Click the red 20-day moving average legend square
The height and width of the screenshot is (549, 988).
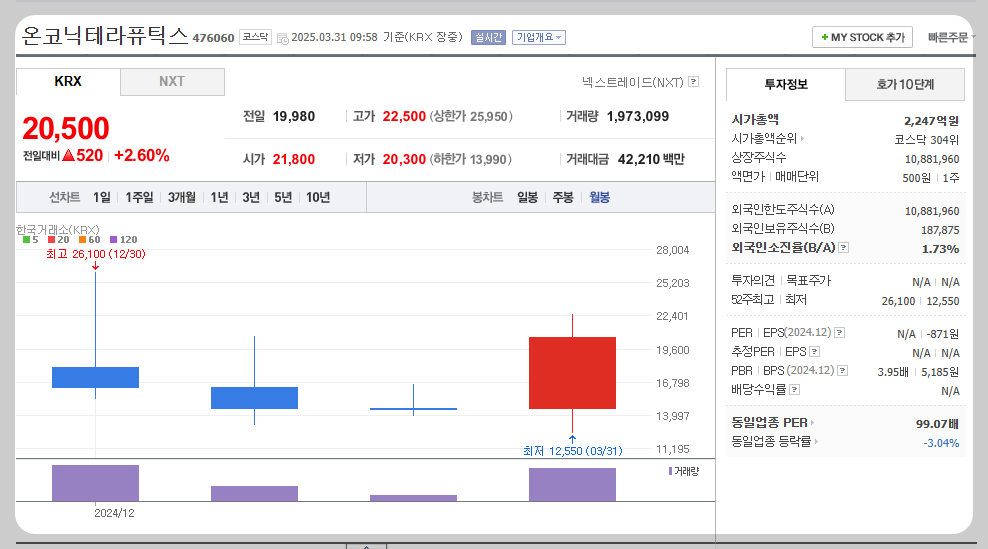click(x=52, y=240)
